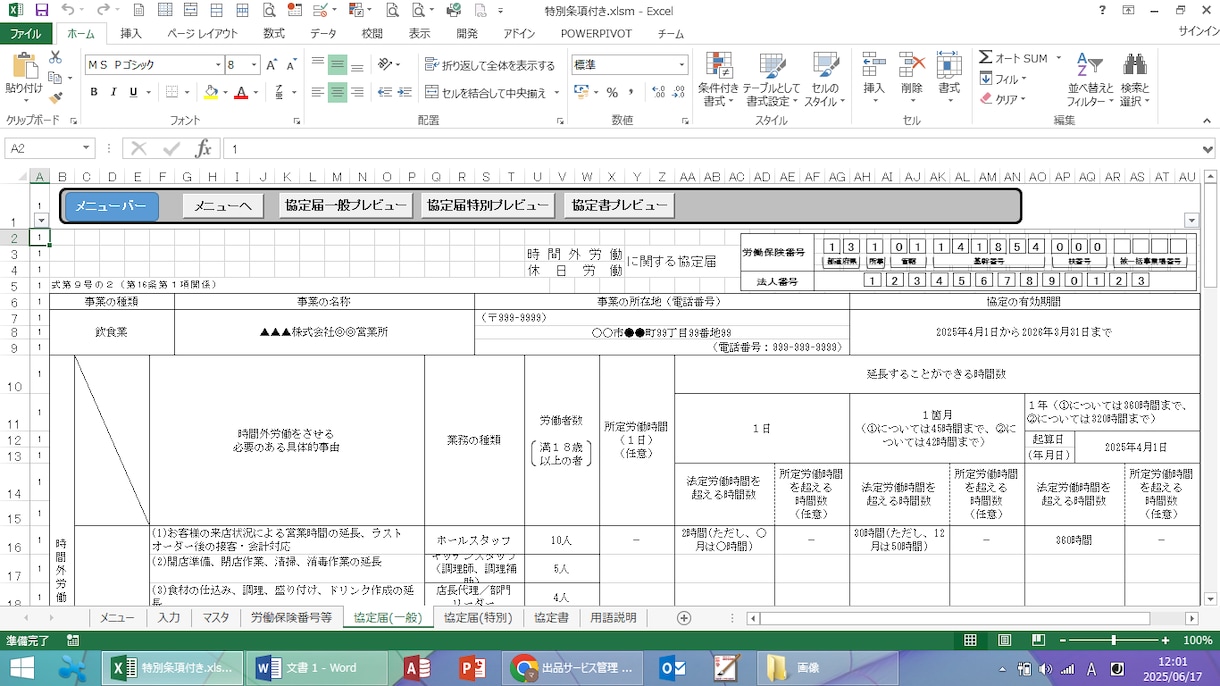The image size is (1220, 686).
Task: Click the メニューバー blue button
Action: coord(112,206)
